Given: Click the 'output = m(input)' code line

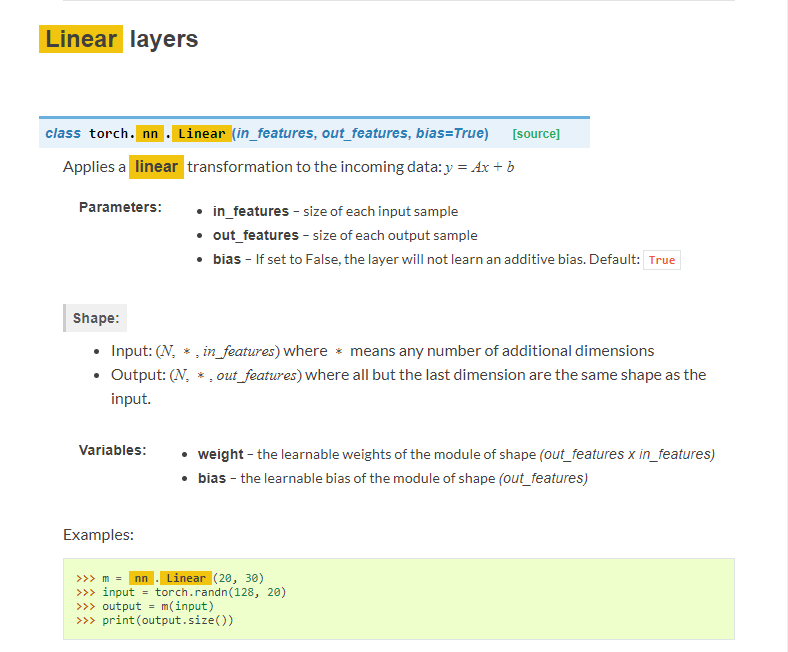Looking at the screenshot, I should [145, 606].
